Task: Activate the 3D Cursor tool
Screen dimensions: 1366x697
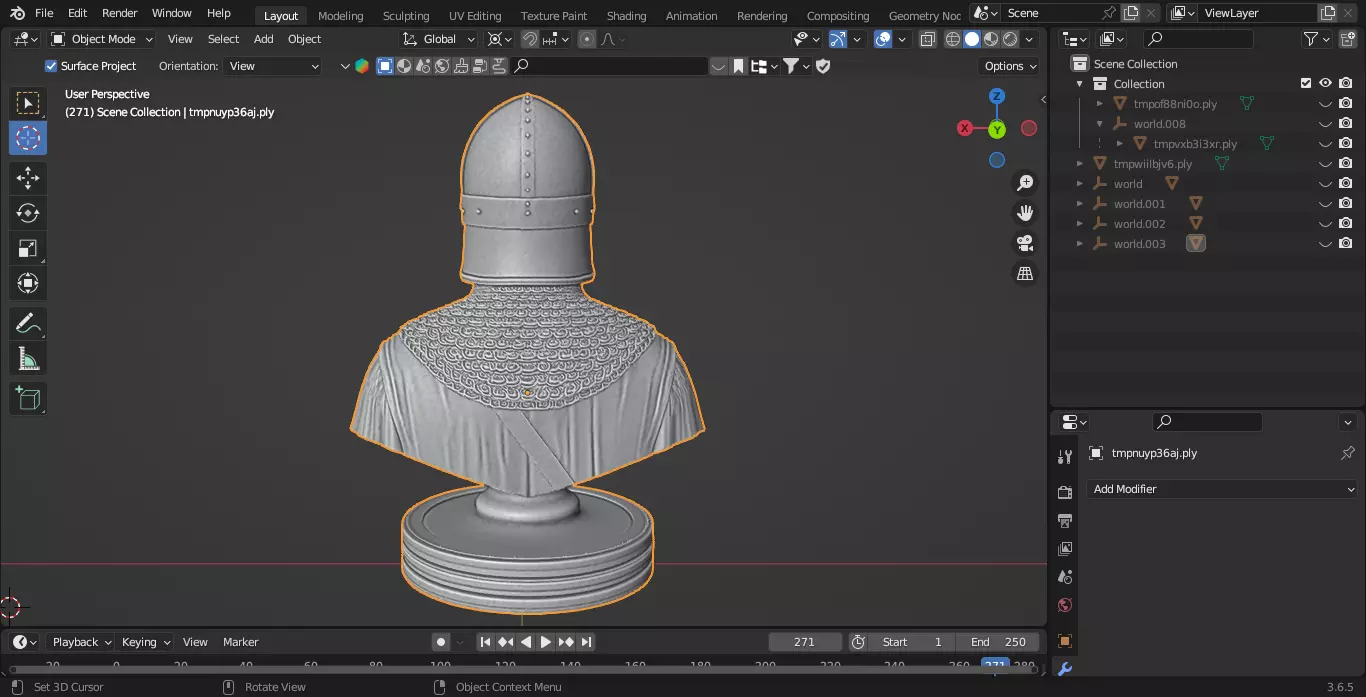Action: [x=28, y=138]
